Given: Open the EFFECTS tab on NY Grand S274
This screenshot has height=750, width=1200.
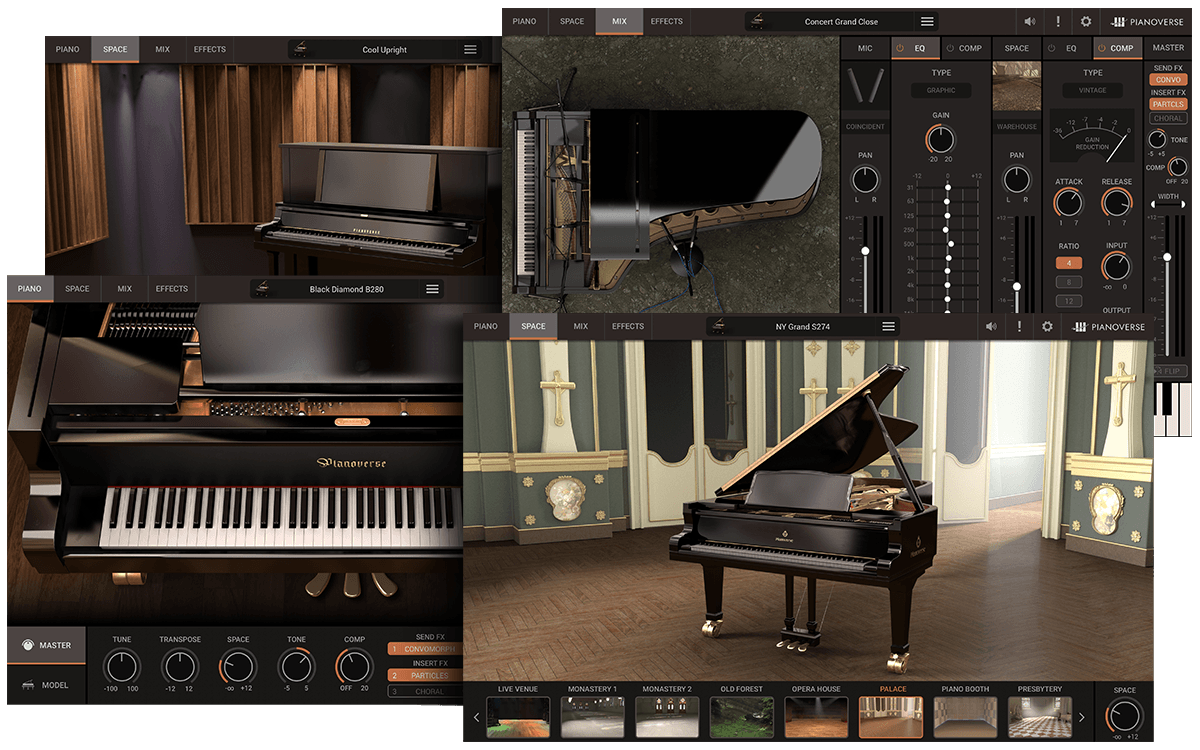Looking at the screenshot, I should tap(628, 326).
